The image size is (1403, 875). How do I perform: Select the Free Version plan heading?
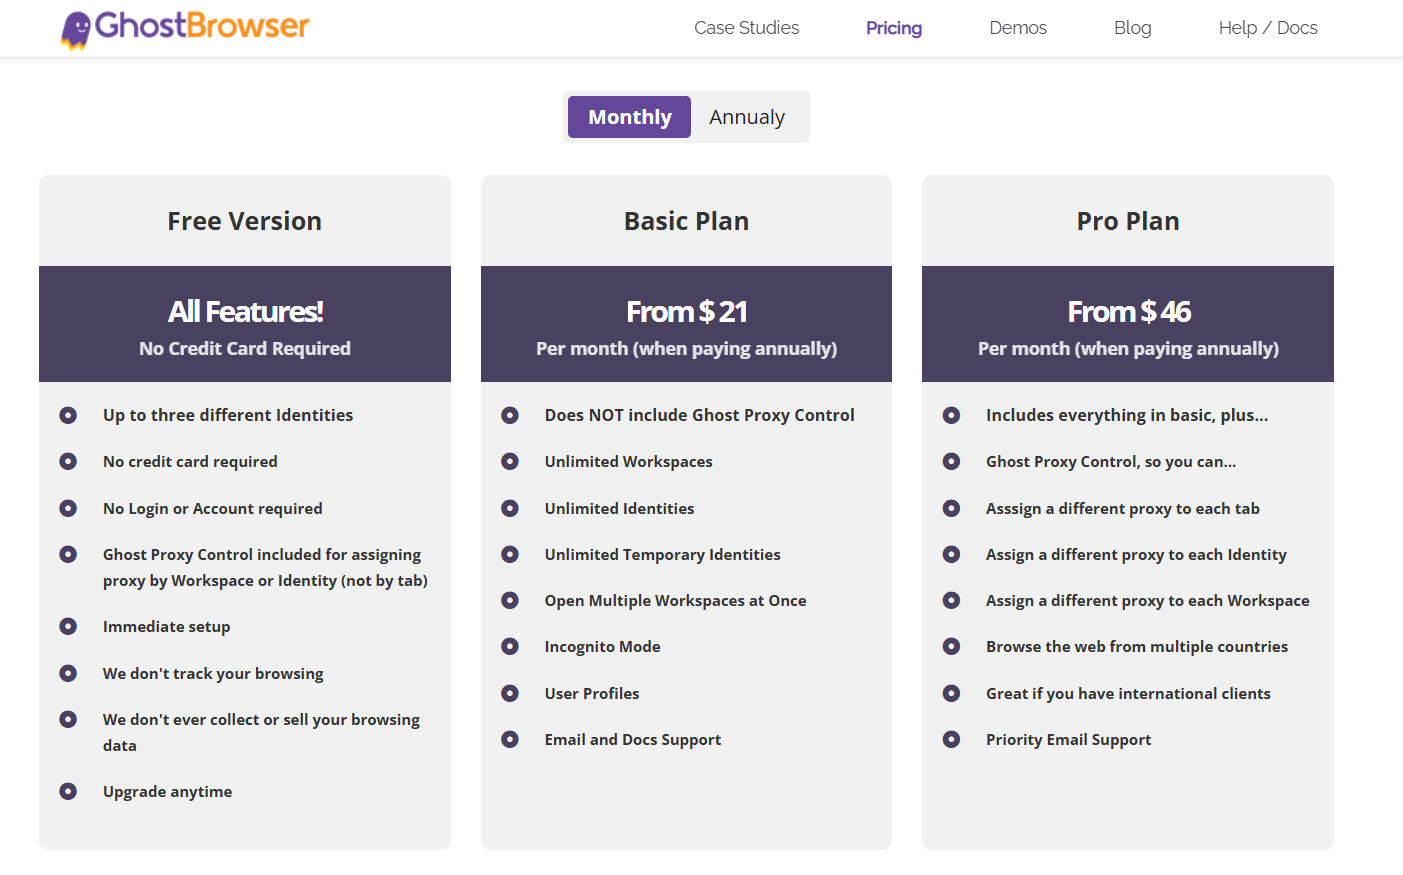click(245, 221)
